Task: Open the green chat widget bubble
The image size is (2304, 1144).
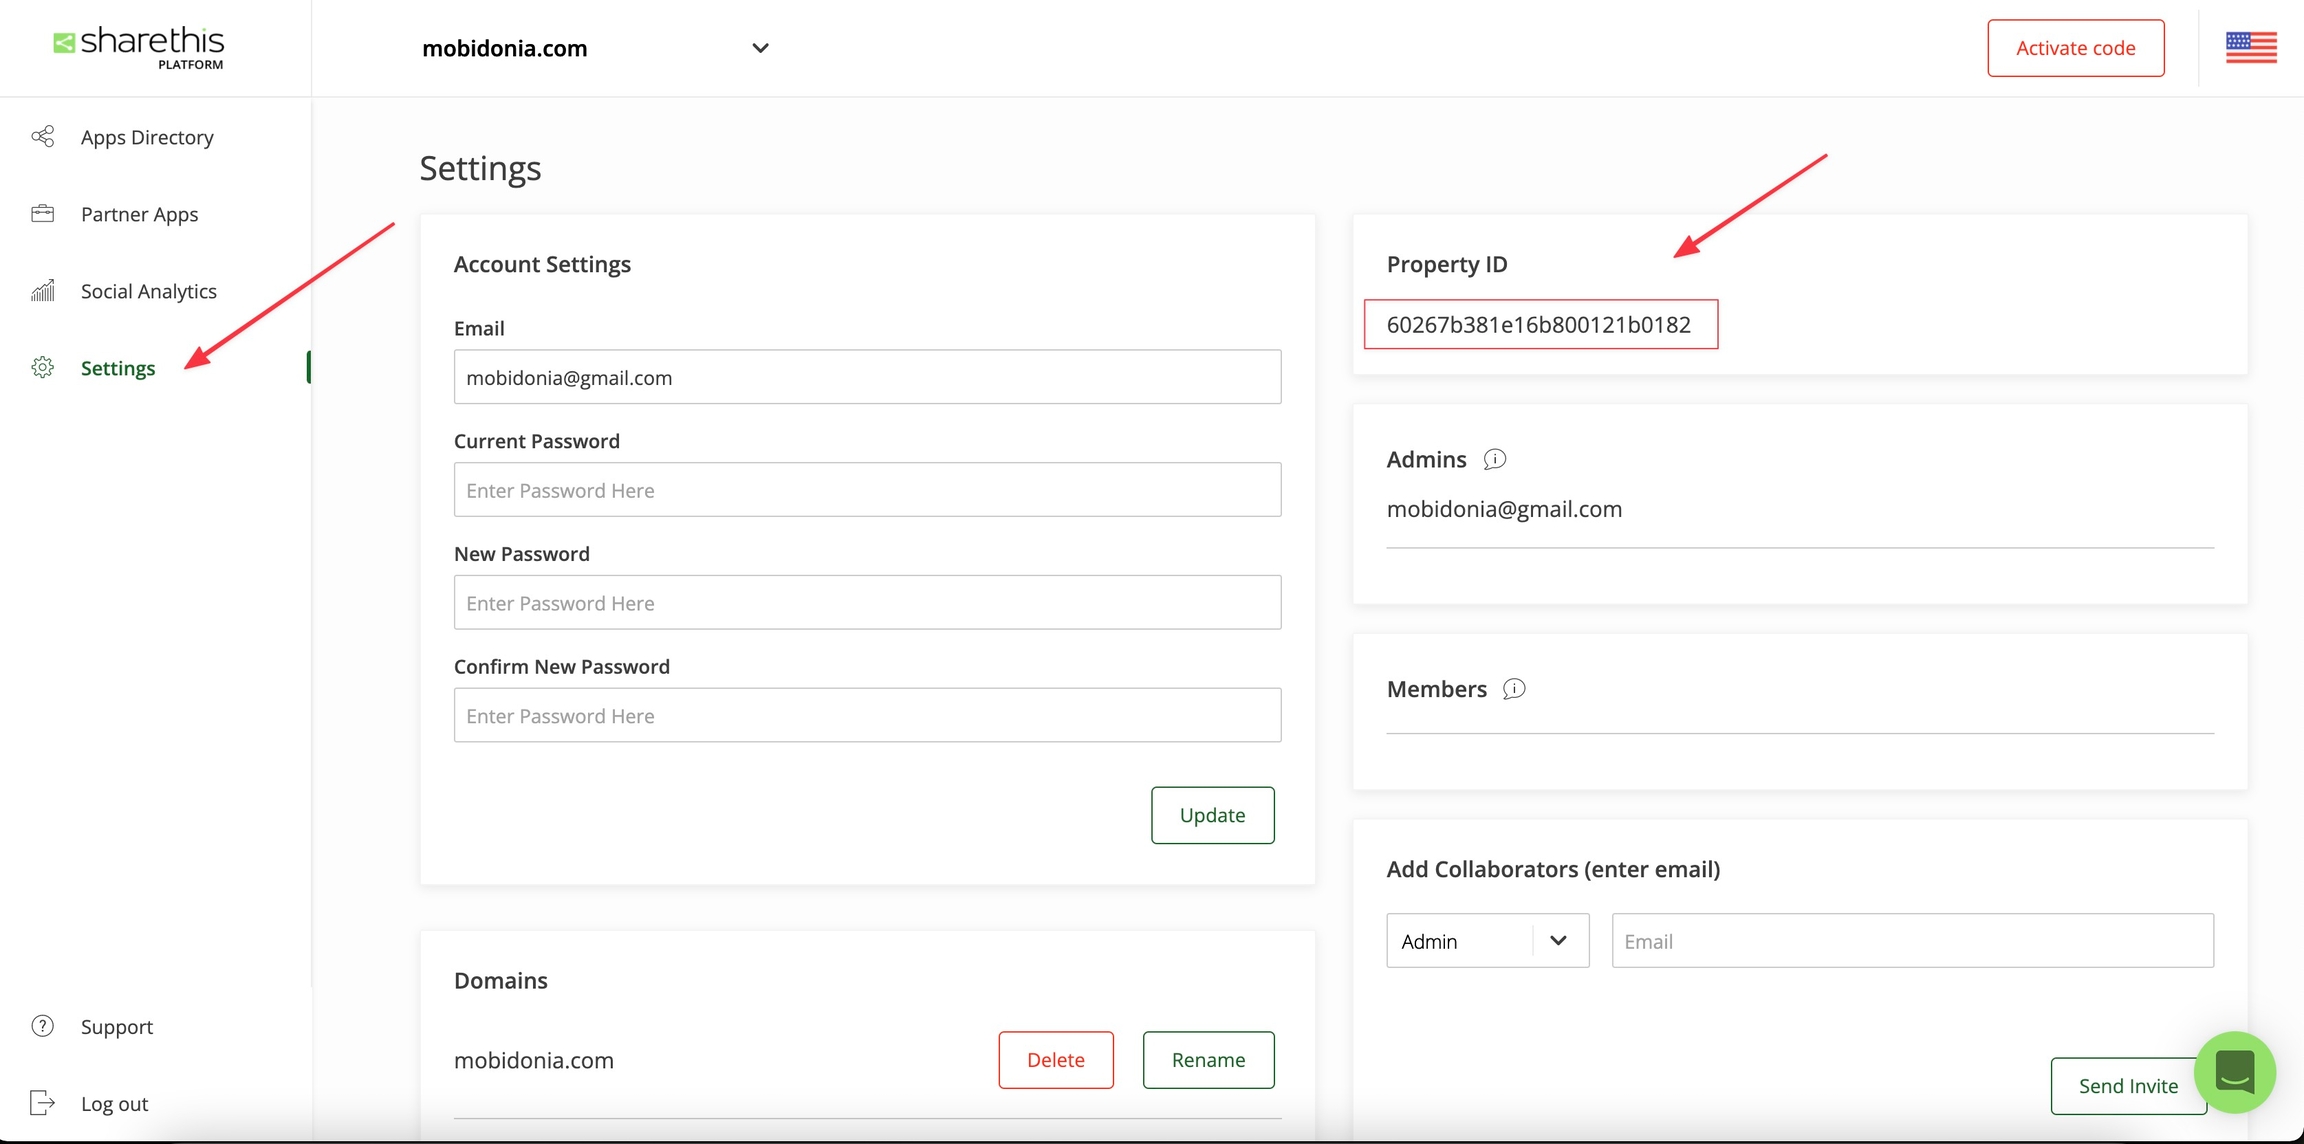Action: (2234, 1072)
